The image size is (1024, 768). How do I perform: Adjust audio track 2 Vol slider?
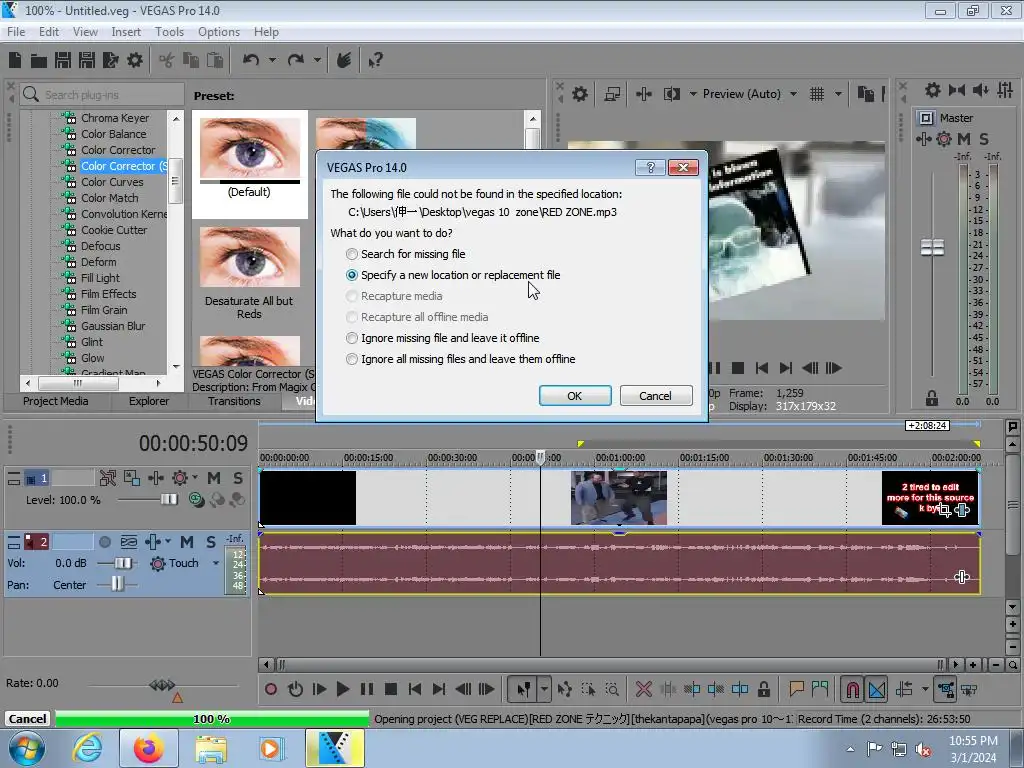tap(123, 563)
